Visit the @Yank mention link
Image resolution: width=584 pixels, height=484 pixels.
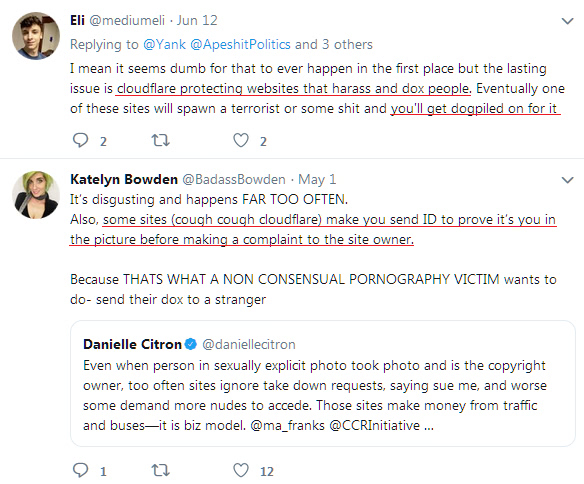pyautogui.click(x=164, y=44)
